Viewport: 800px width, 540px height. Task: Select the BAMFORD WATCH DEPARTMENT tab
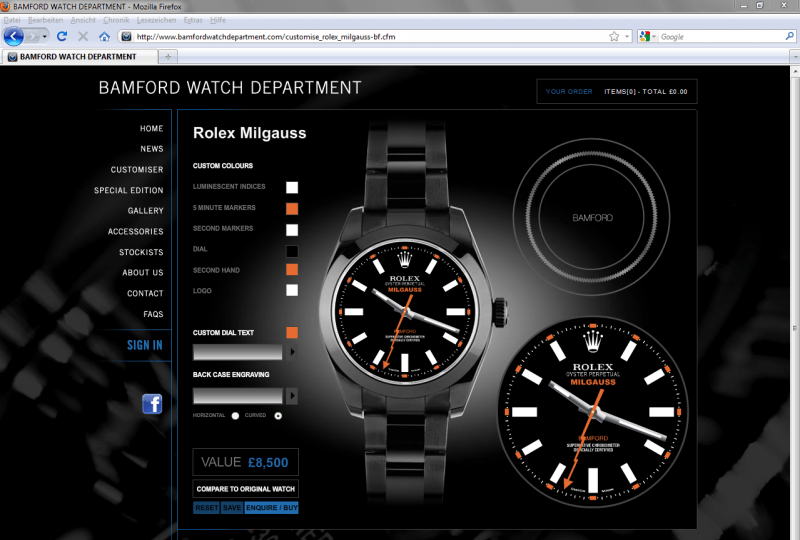[79, 57]
